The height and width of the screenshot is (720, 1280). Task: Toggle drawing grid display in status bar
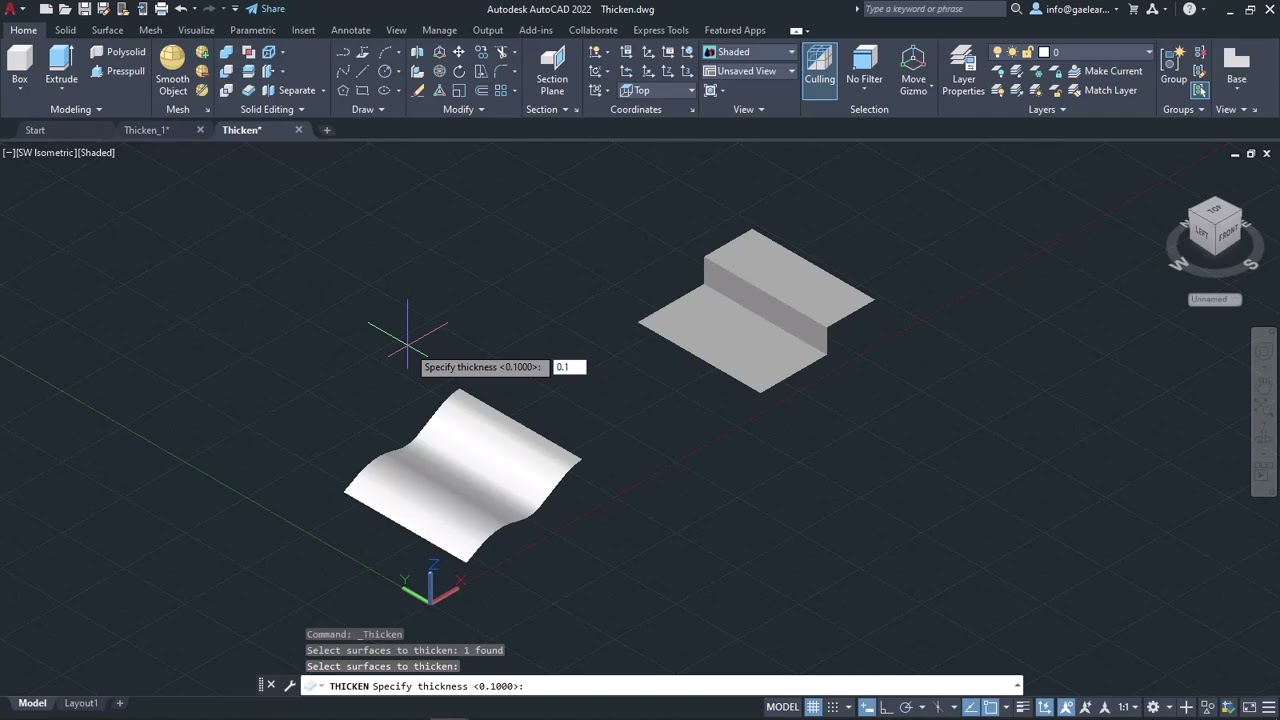(813, 707)
